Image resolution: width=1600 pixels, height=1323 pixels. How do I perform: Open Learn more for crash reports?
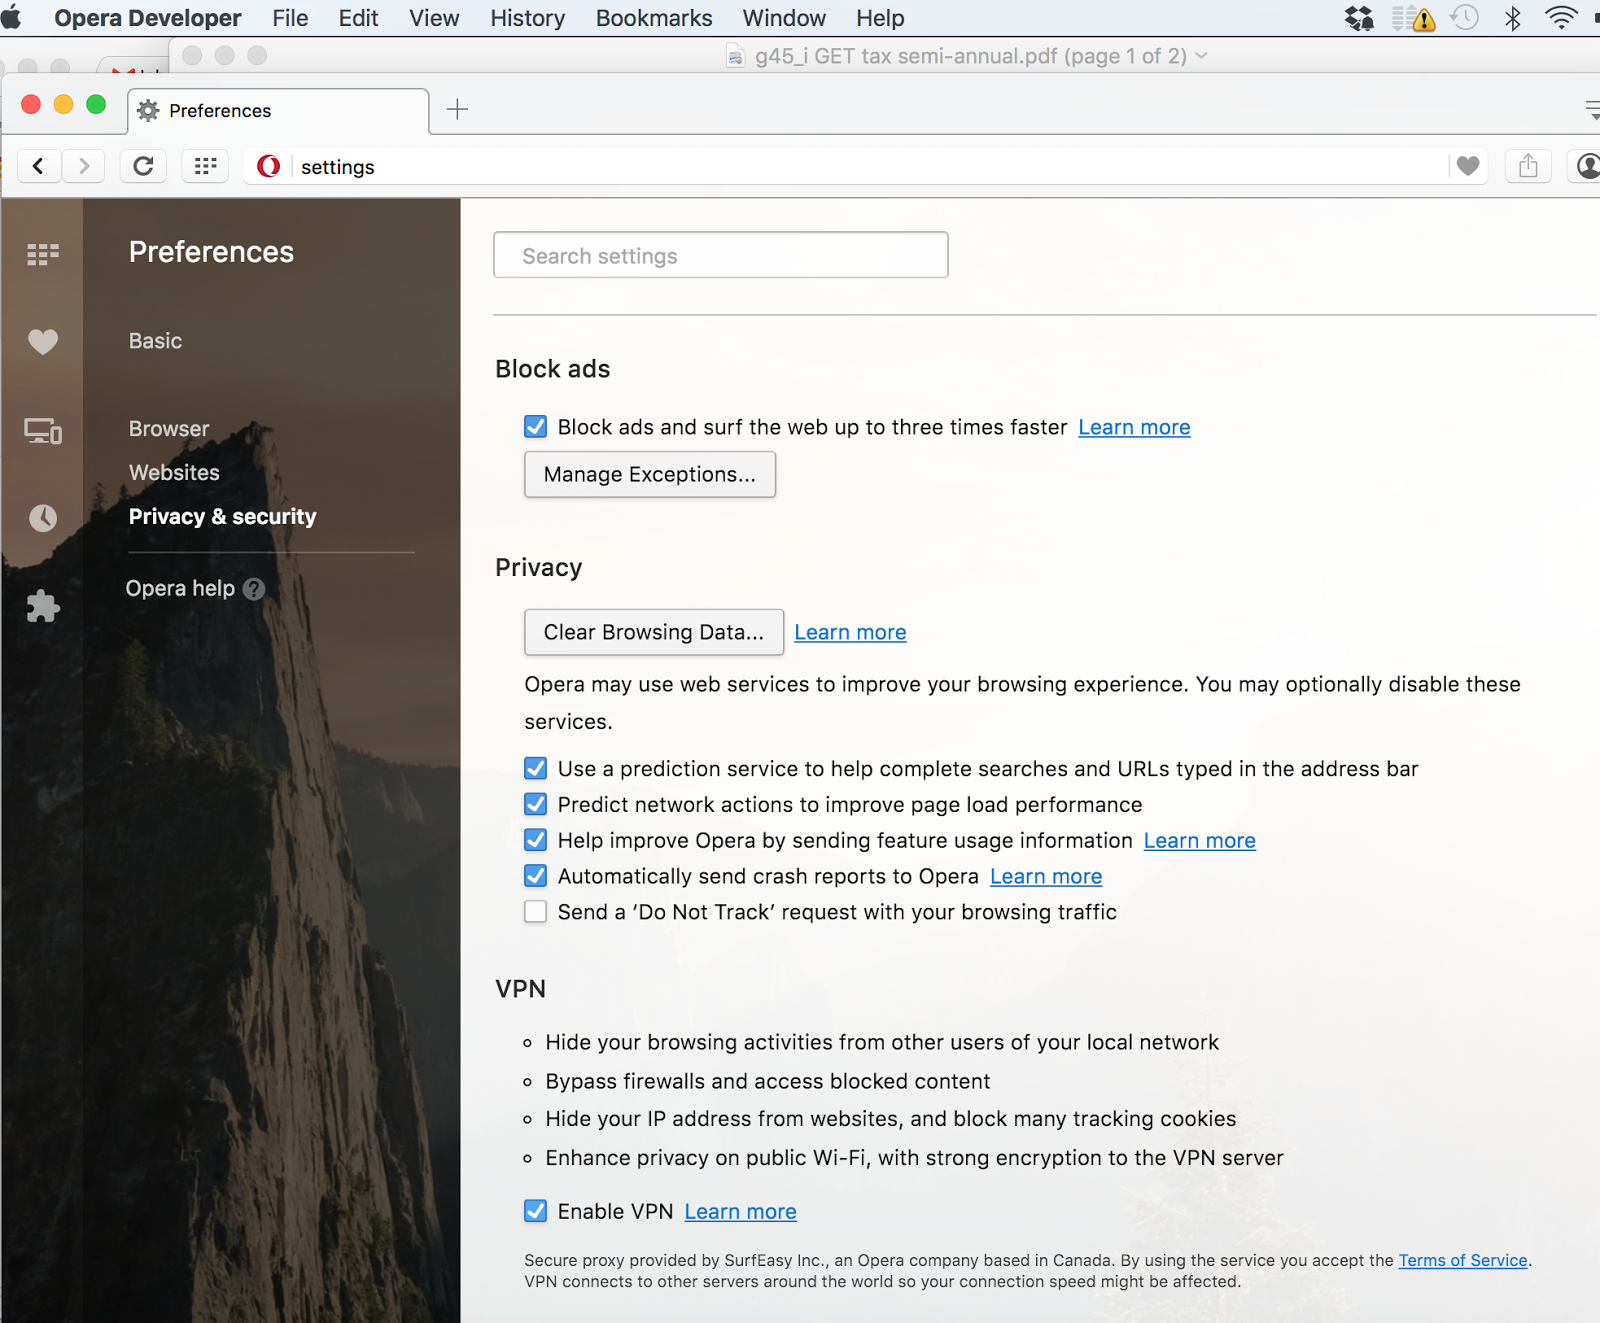point(1046,876)
